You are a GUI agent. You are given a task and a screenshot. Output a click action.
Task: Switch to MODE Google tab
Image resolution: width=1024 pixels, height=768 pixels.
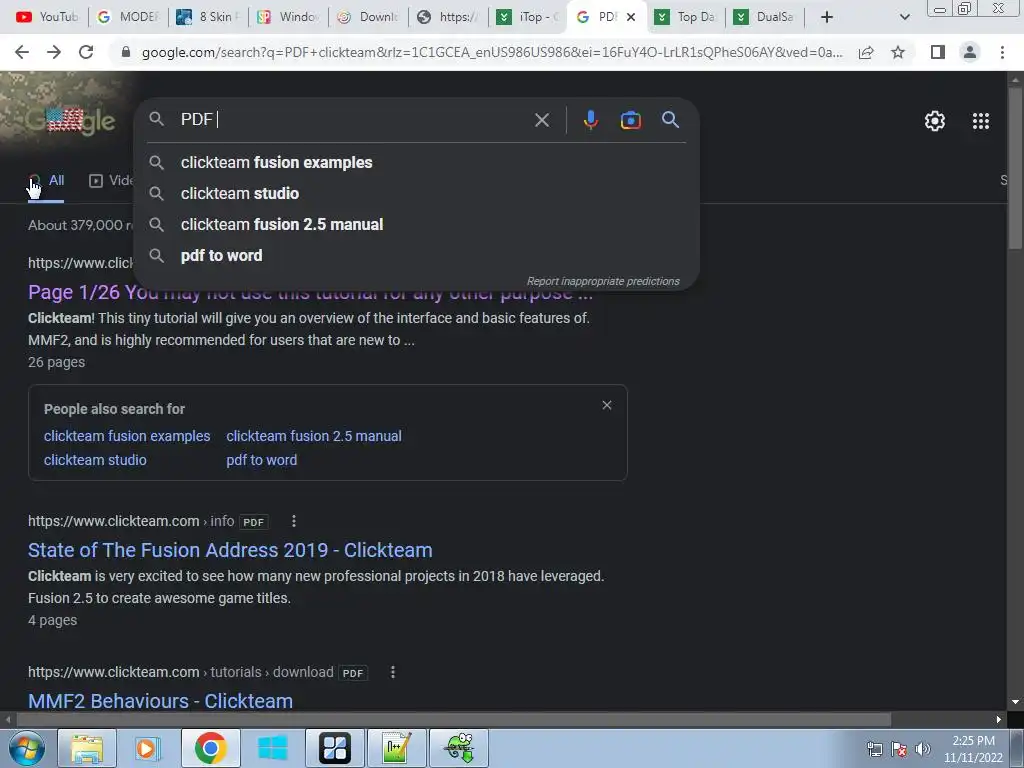point(127,17)
